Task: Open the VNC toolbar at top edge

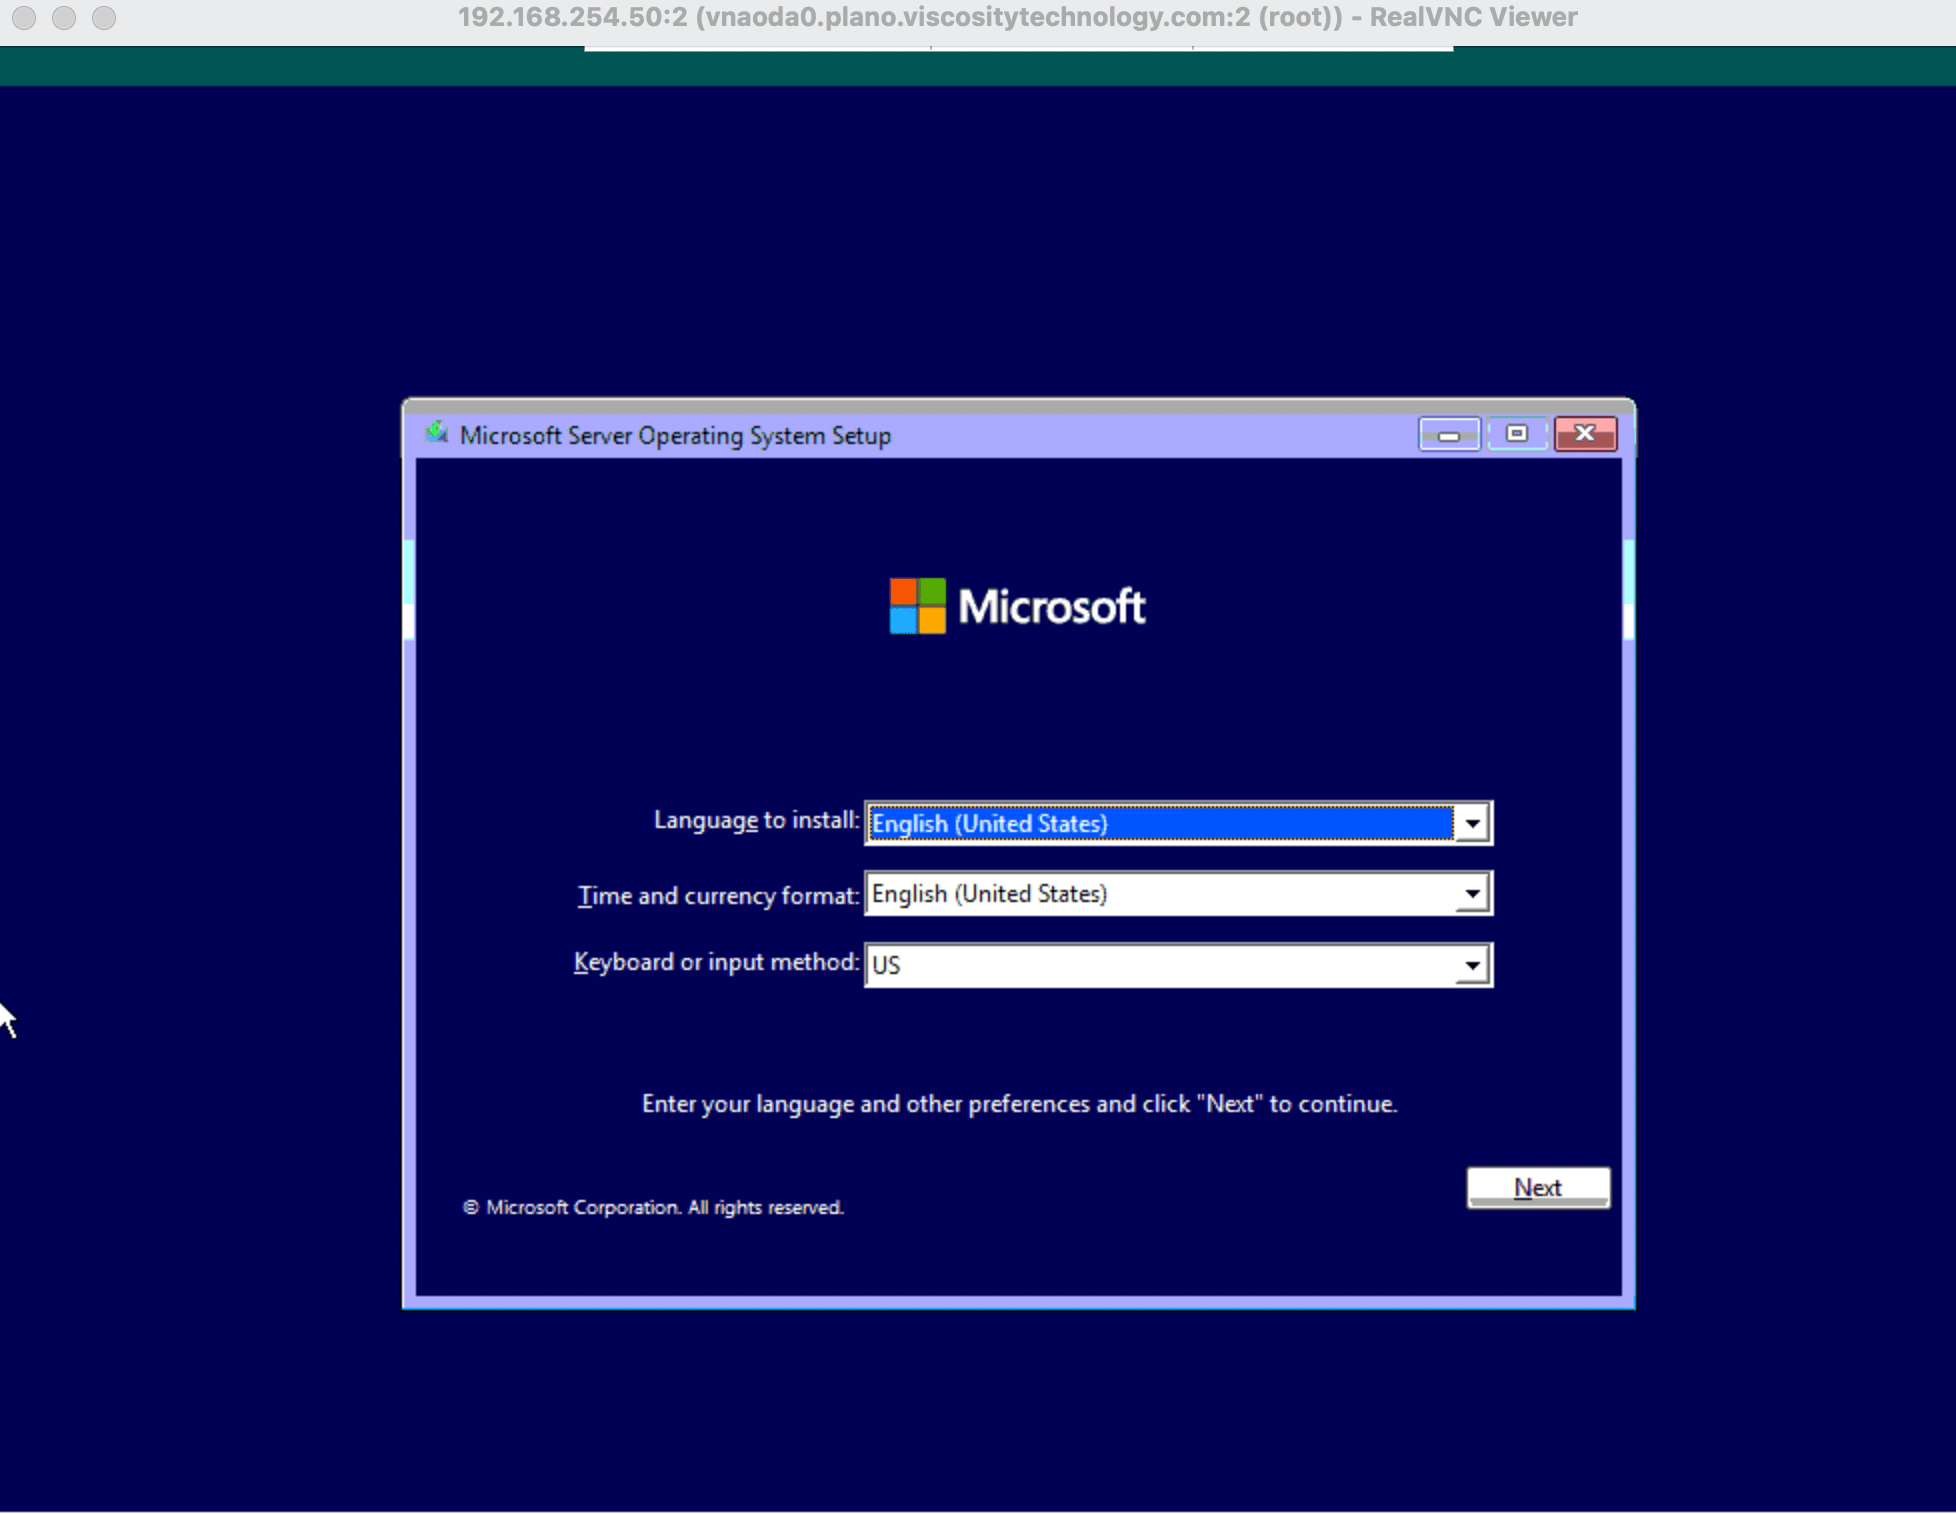Action: click(x=1018, y=48)
